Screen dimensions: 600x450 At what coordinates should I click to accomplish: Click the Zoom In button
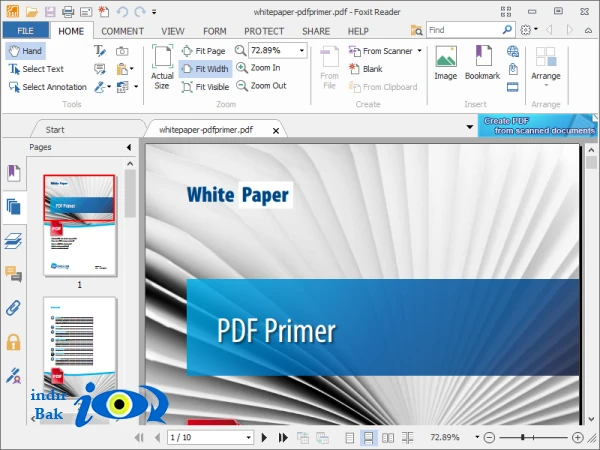click(x=258, y=68)
